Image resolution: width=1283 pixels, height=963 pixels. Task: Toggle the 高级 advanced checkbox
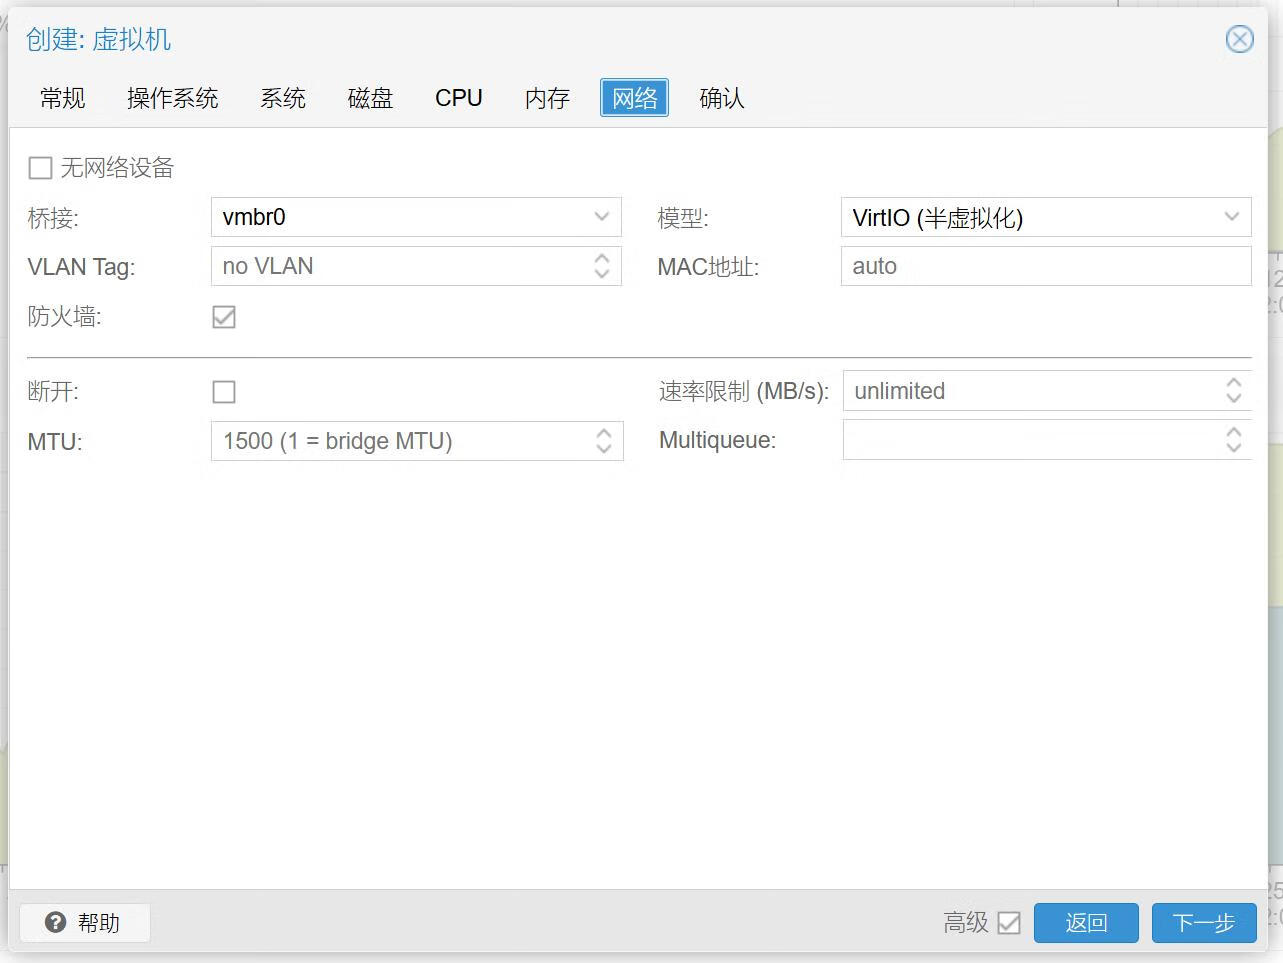tap(1009, 922)
